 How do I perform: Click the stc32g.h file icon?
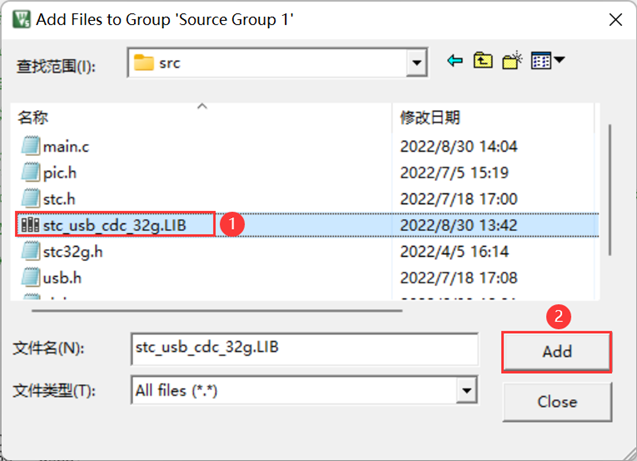click(x=30, y=251)
